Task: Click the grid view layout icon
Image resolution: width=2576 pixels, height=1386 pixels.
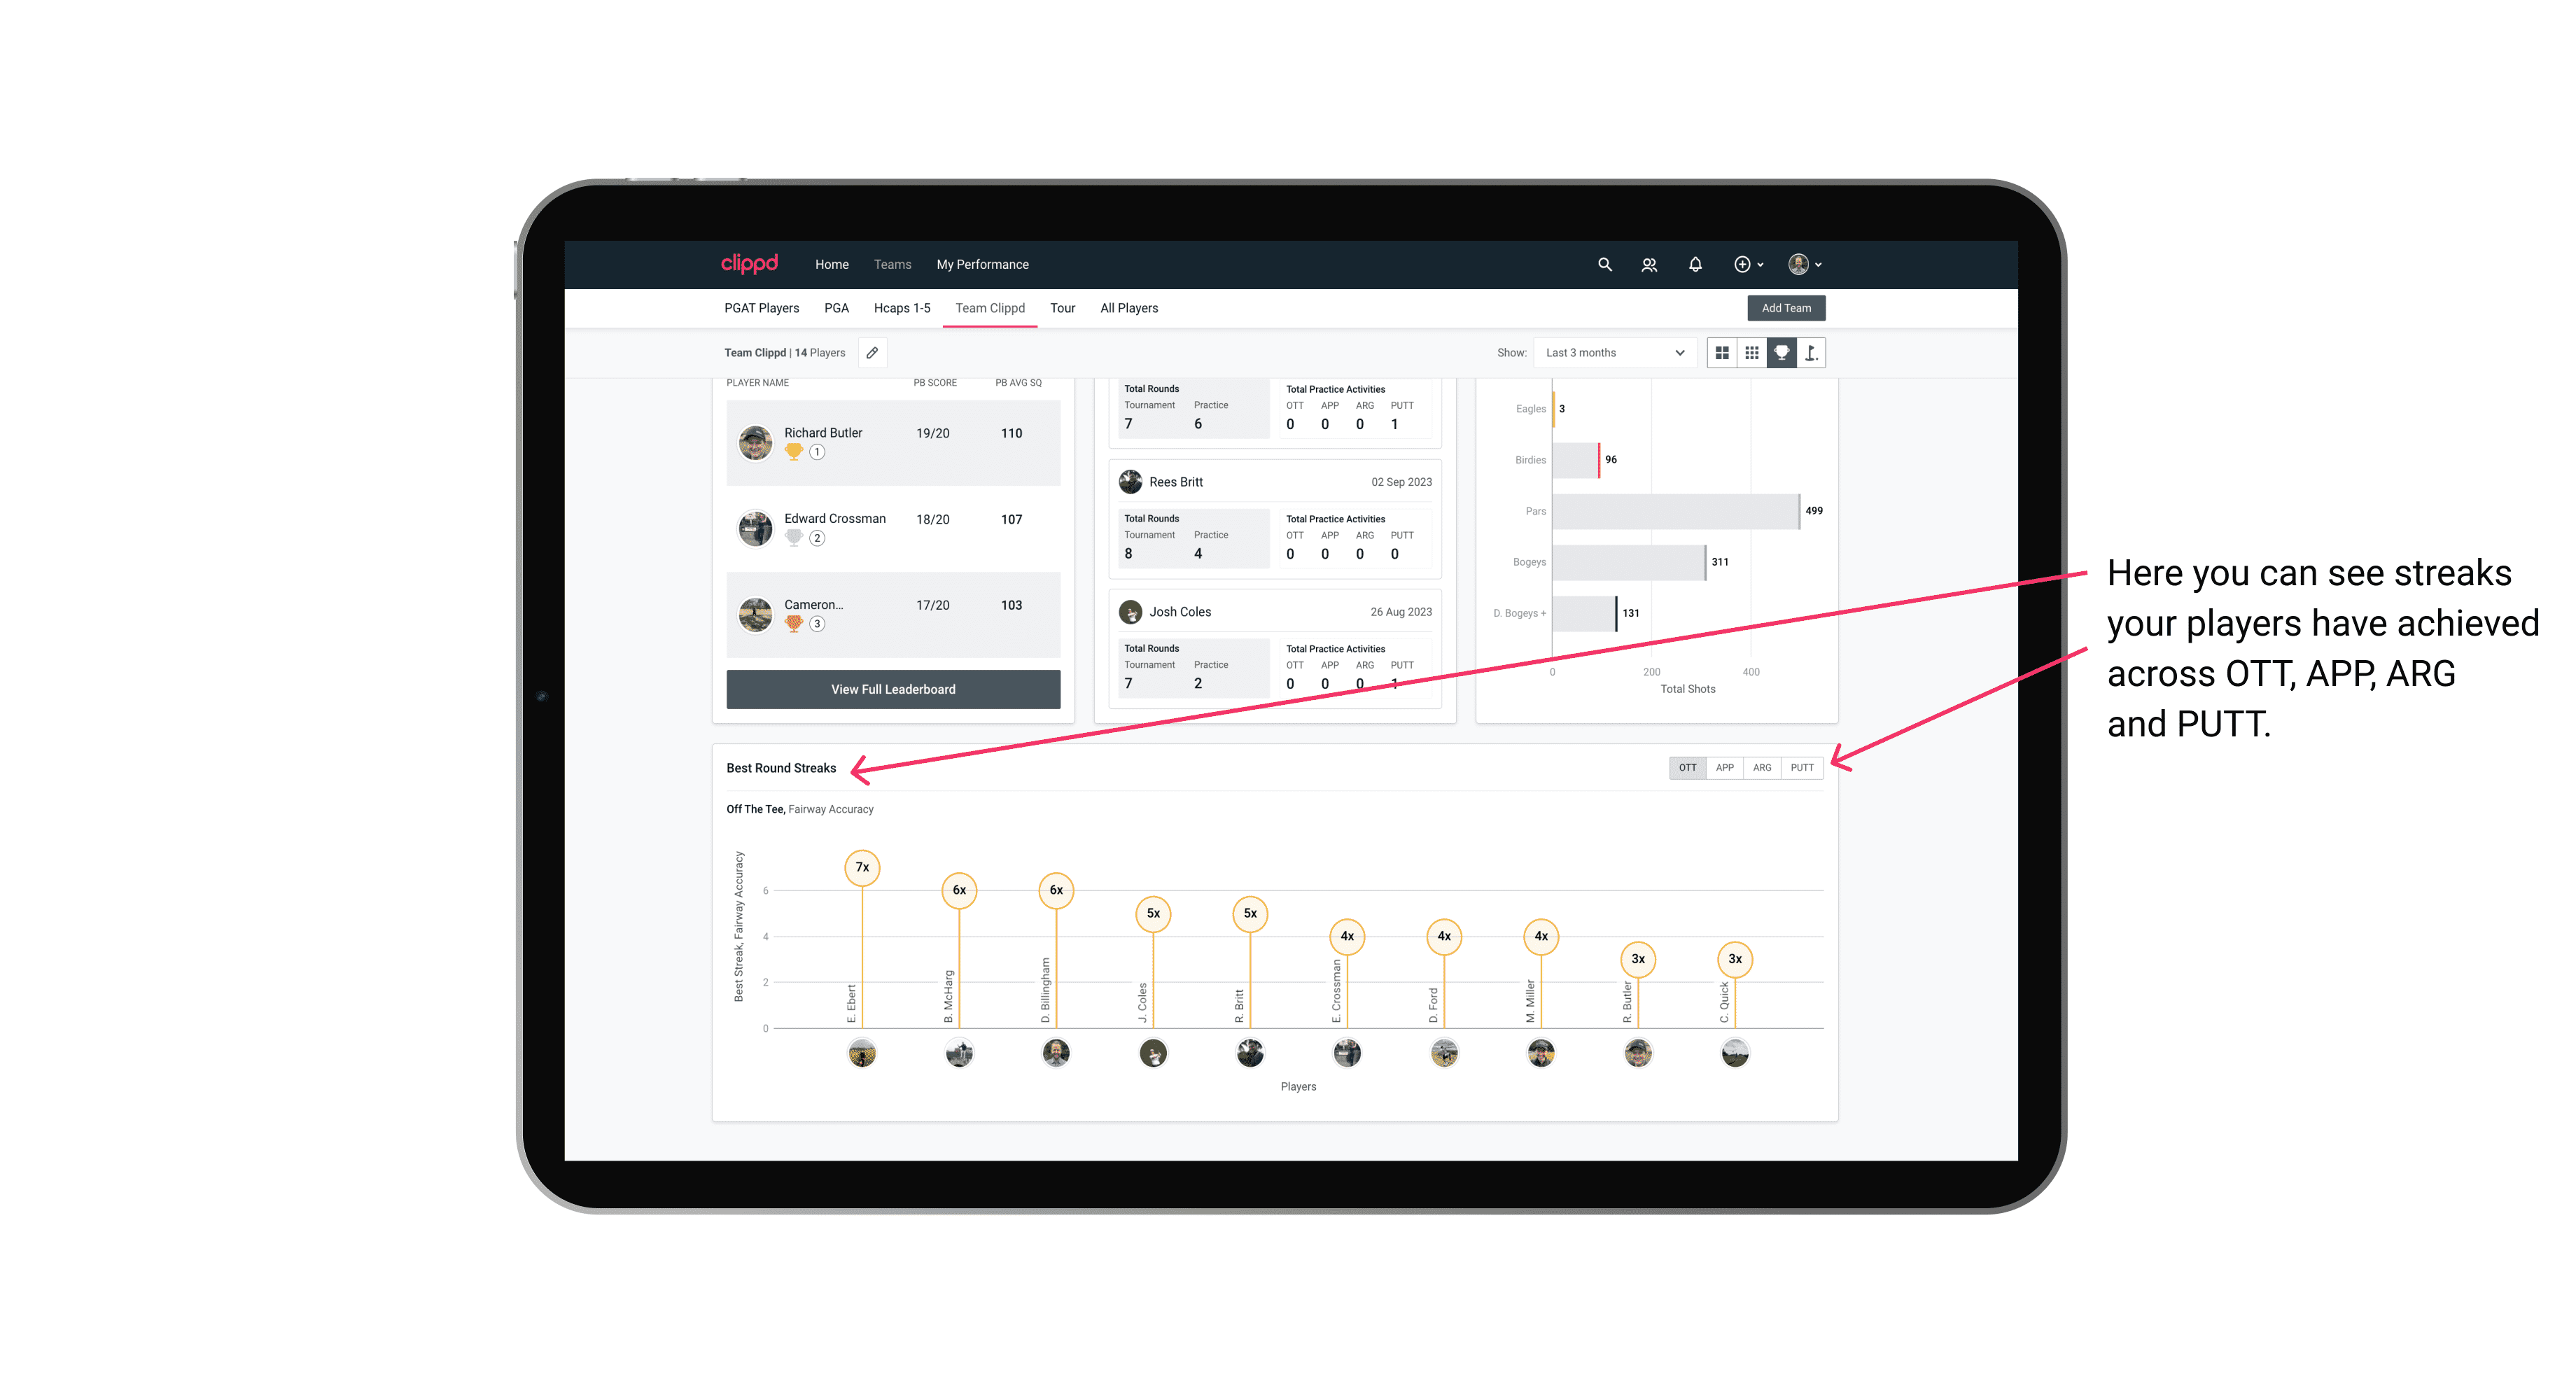Action: pyautogui.click(x=1721, y=353)
